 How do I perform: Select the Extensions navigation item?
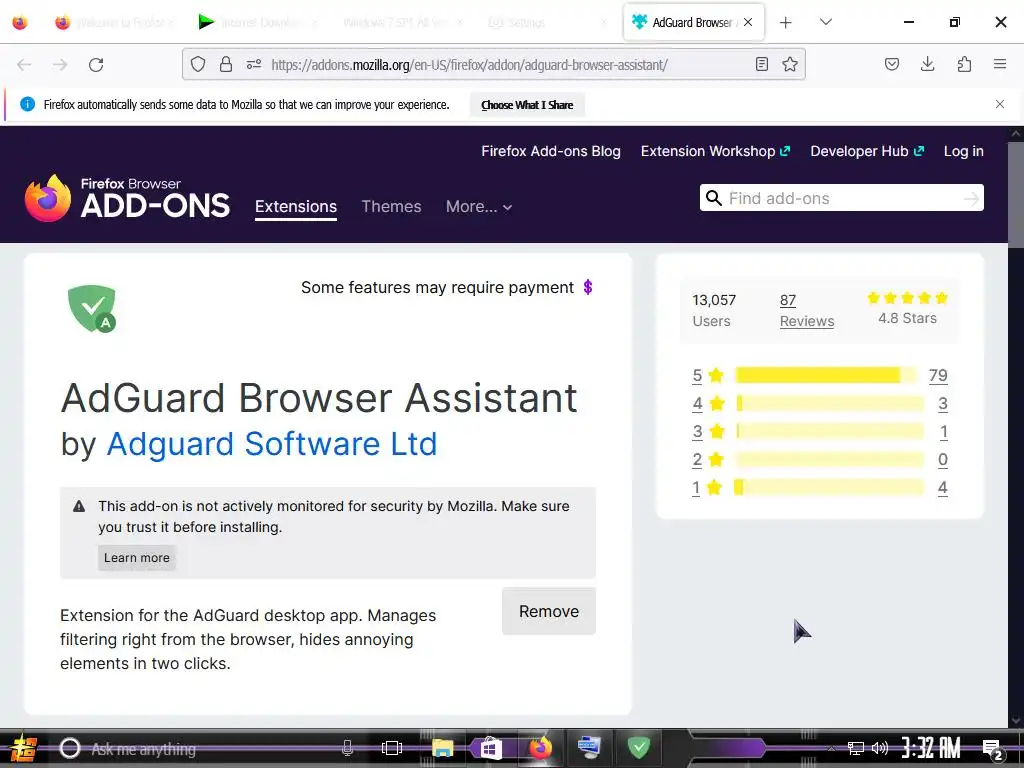(x=296, y=206)
